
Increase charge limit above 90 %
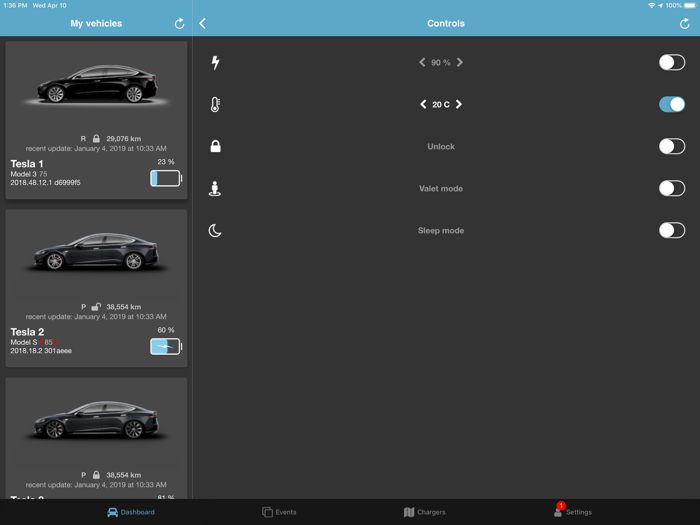click(460, 62)
